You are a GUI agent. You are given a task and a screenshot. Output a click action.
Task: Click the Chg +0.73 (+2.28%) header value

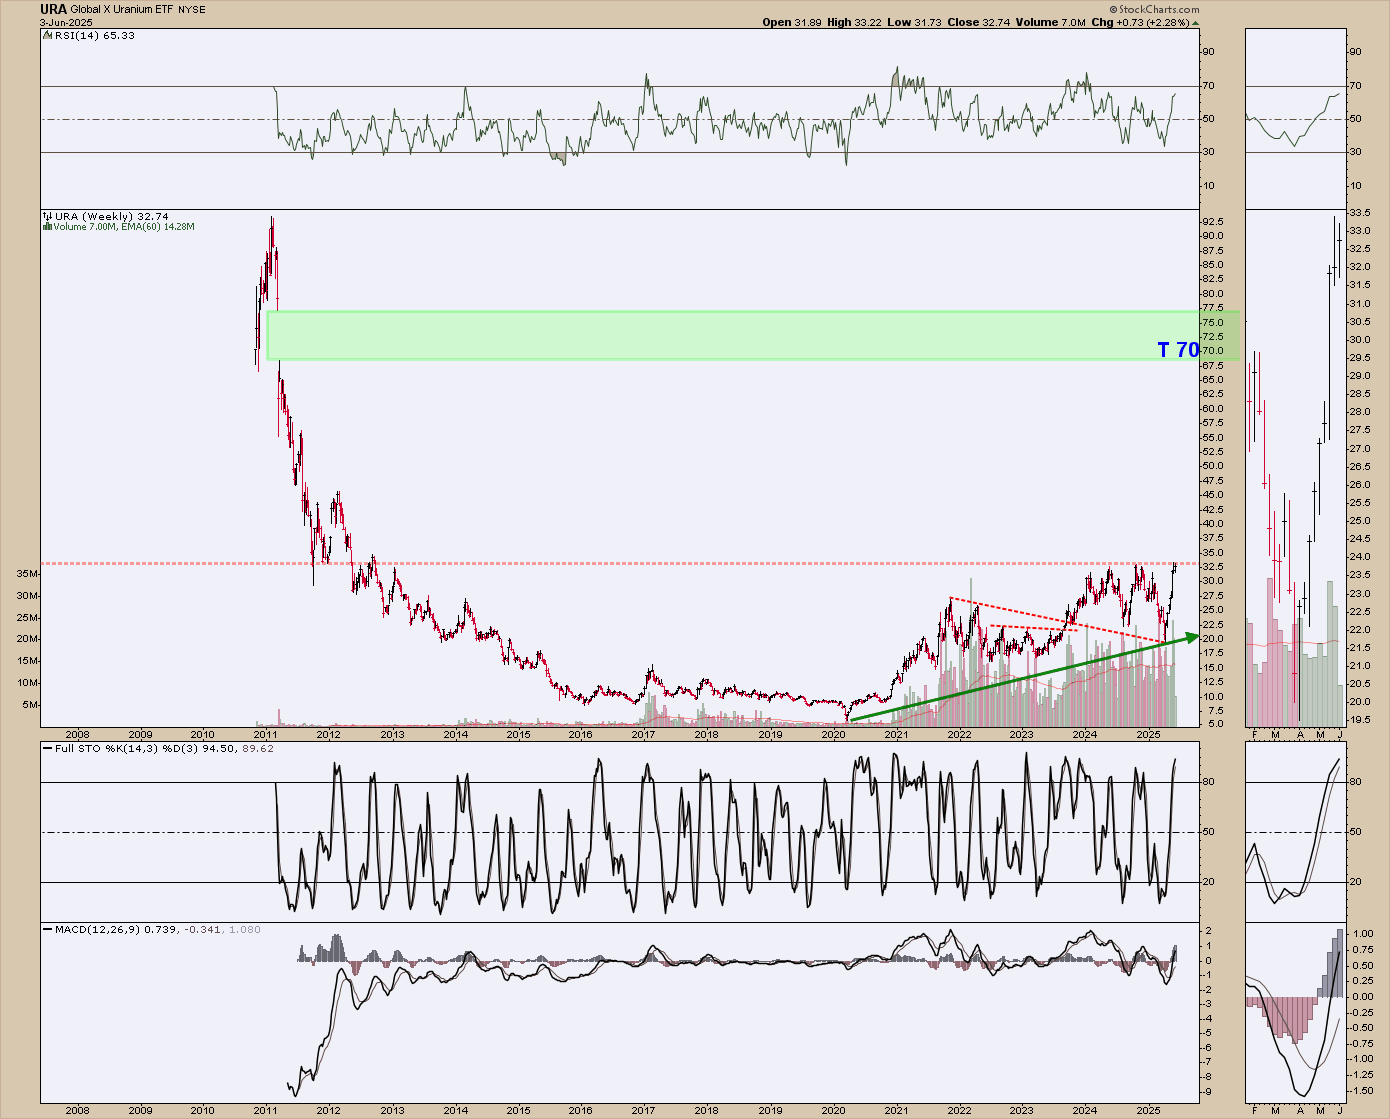(1139, 22)
